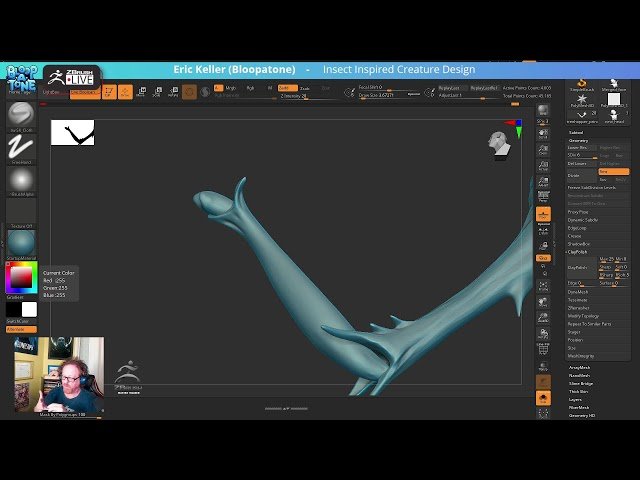The height and width of the screenshot is (480, 640).
Task: Expand the DynaMesh section
Action: [x=579, y=291]
